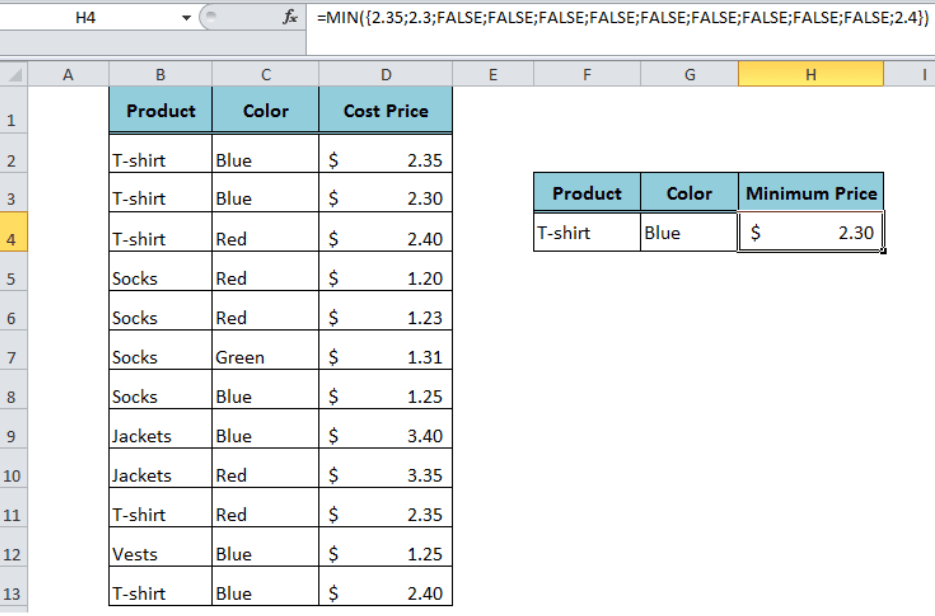Select row 12 header

pyautogui.click(x=13, y=547)
